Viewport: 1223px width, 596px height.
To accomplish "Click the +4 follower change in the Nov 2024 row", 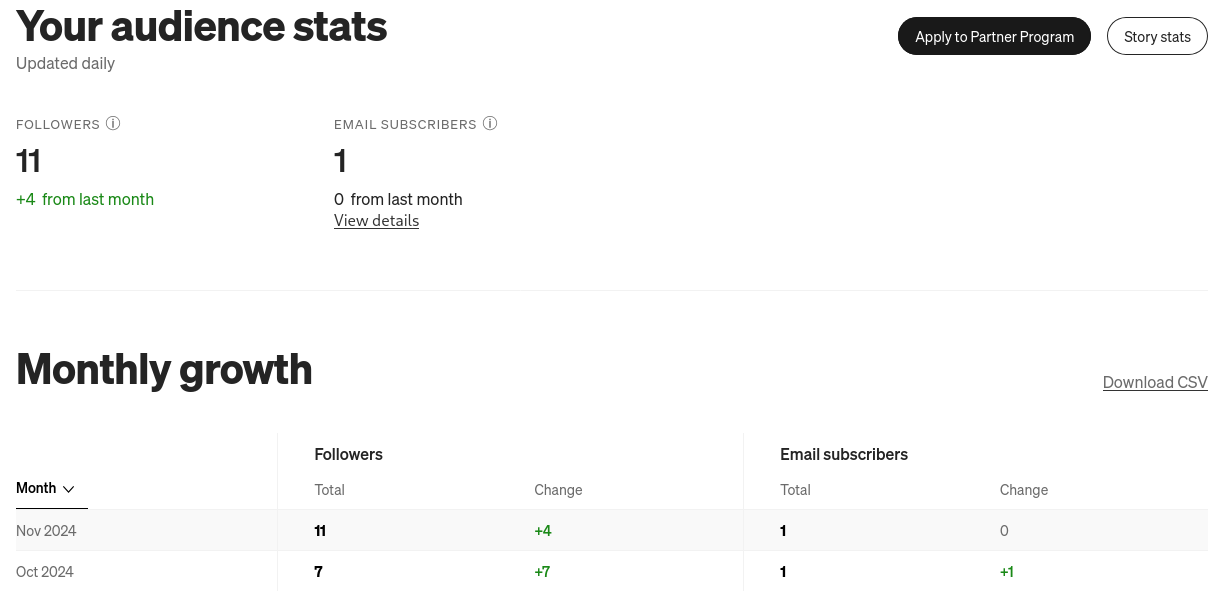I will coord(543,531).
